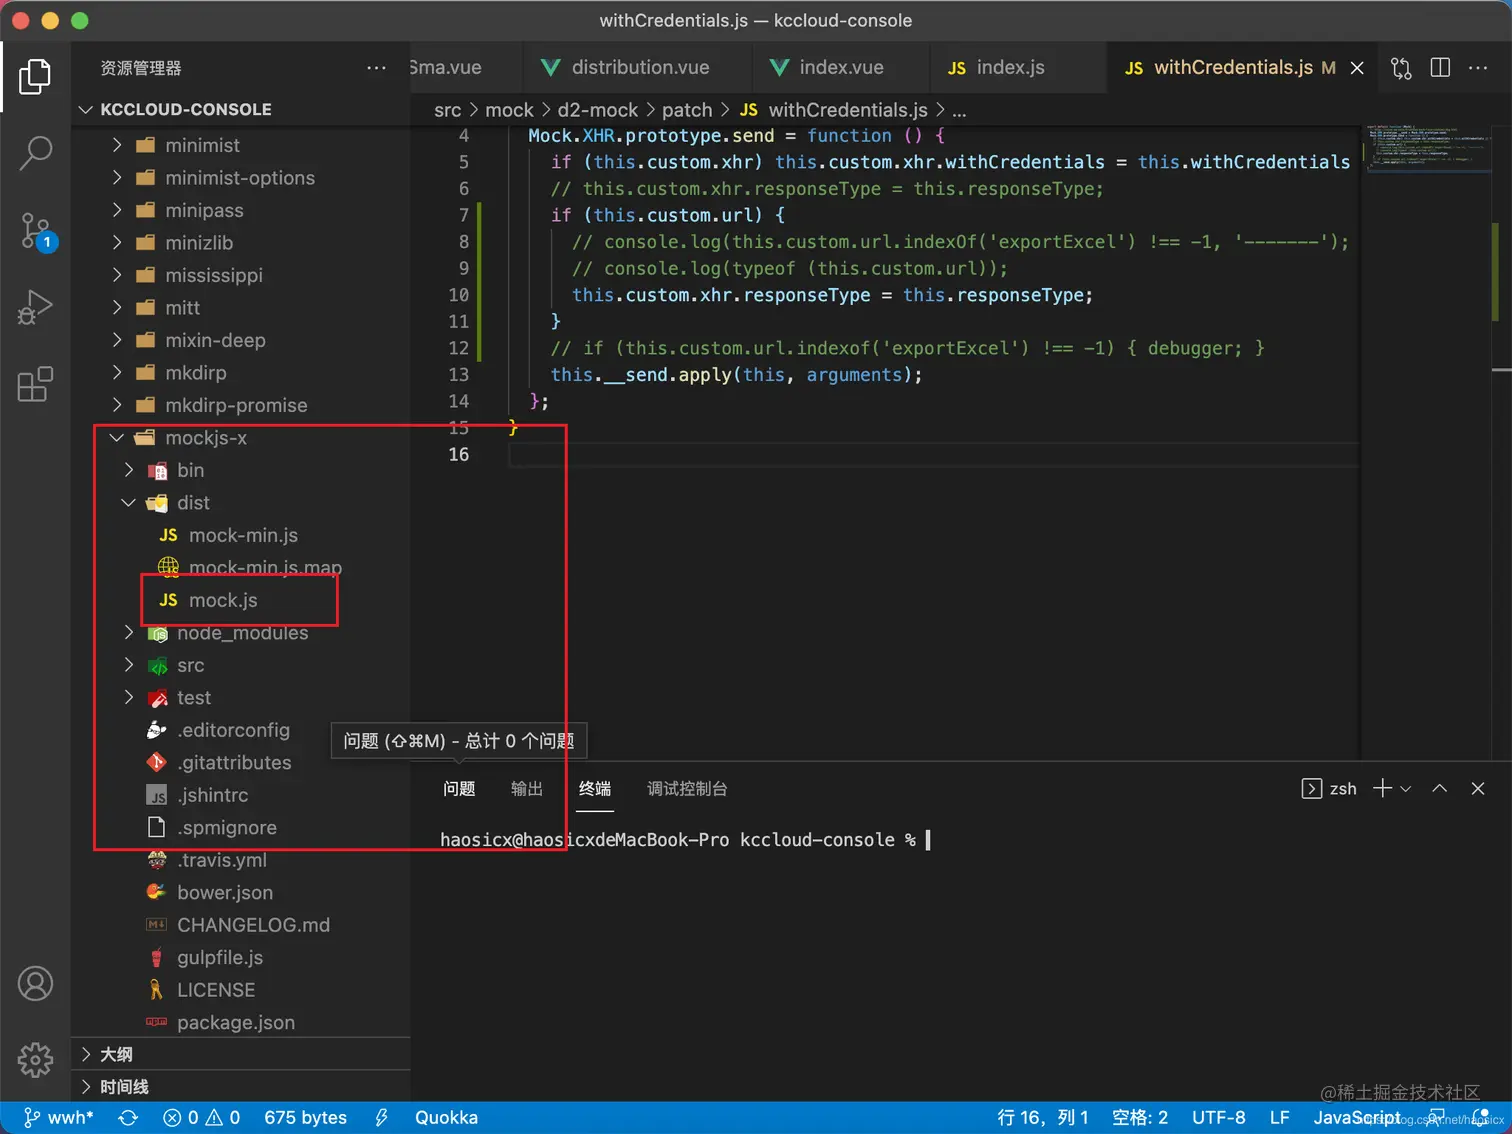The width and height of the screenshot is (1512, 1134).
Task: Open the Manage gear menu
Action: (x=35, y=1059)
